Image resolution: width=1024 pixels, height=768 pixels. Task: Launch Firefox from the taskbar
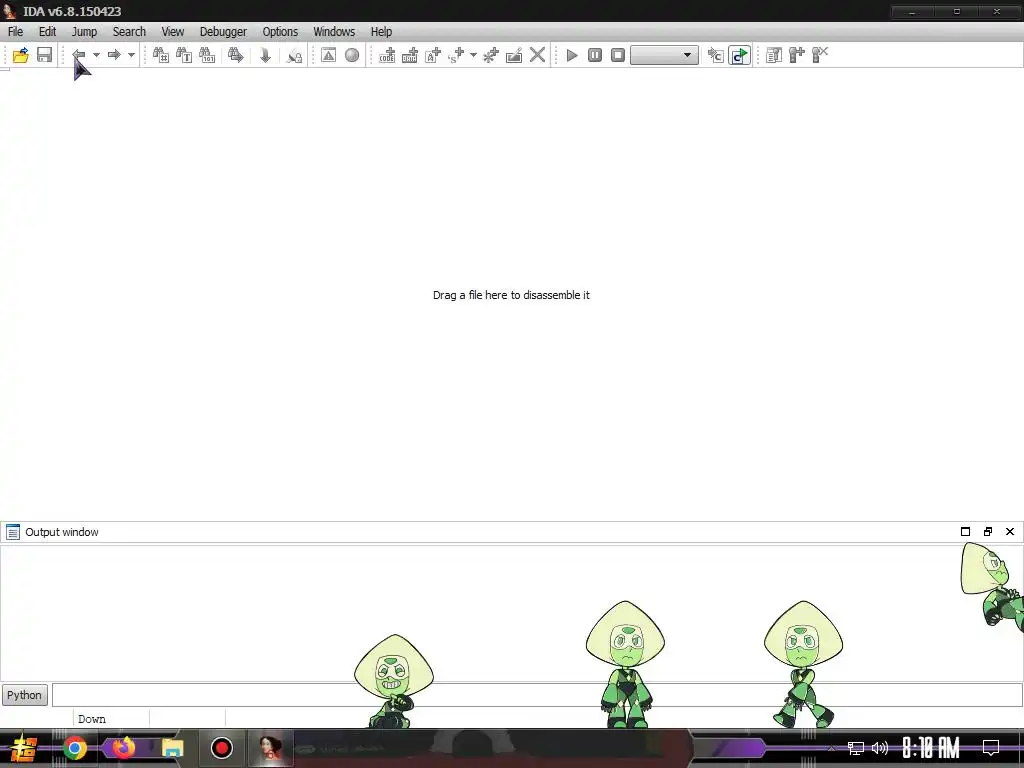123,748
